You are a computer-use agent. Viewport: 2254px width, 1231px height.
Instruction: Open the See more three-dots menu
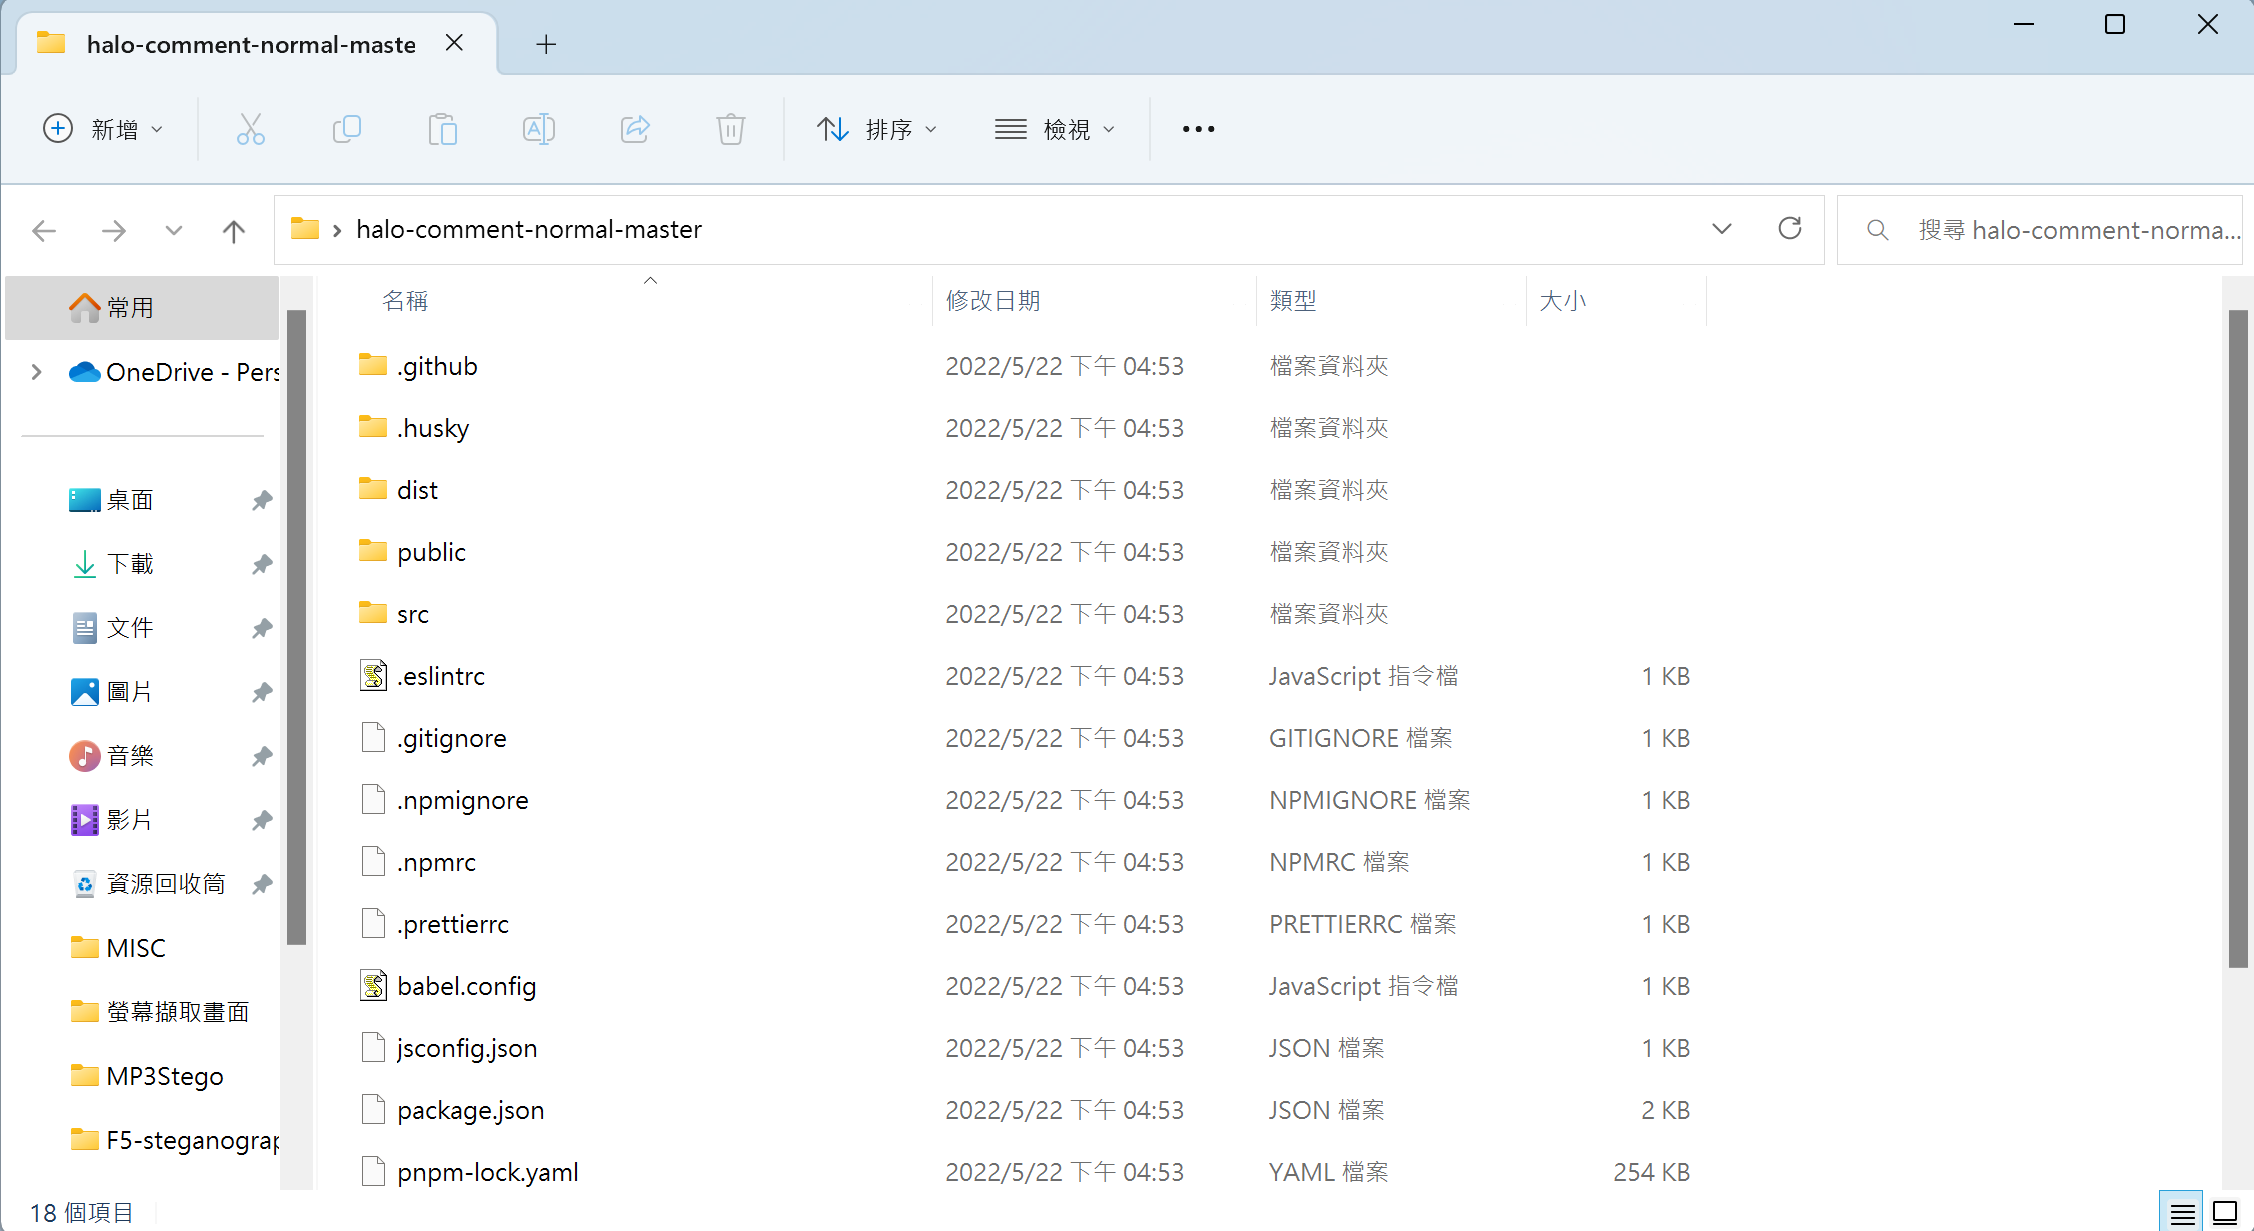pos(1198,129)
